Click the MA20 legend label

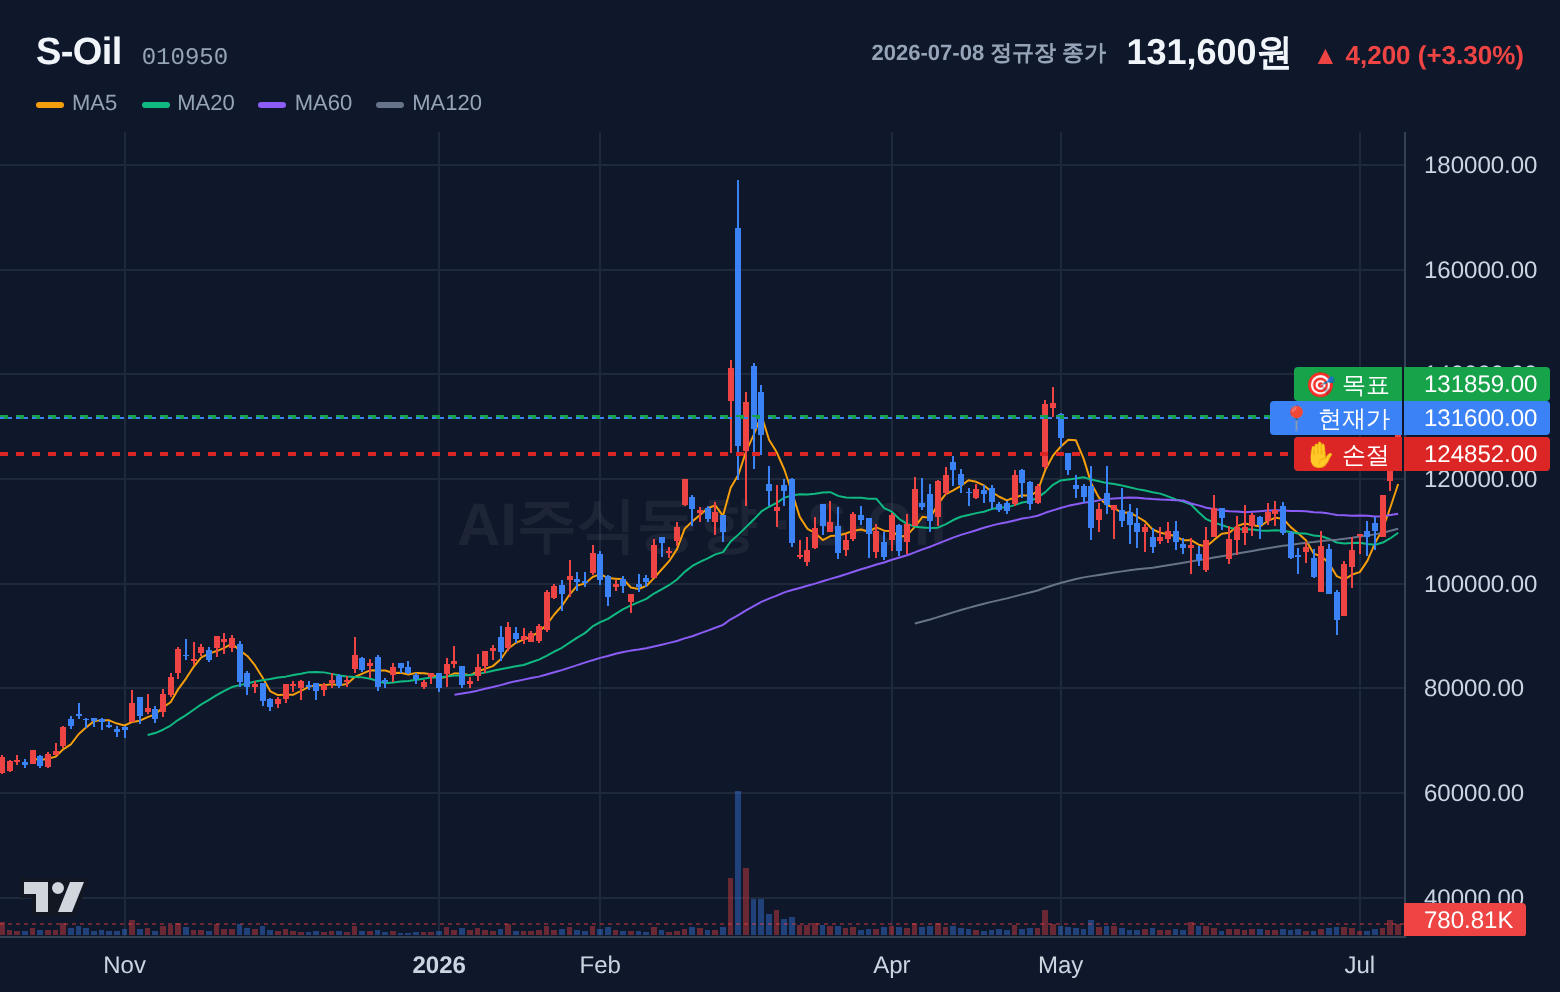point(206,103)
